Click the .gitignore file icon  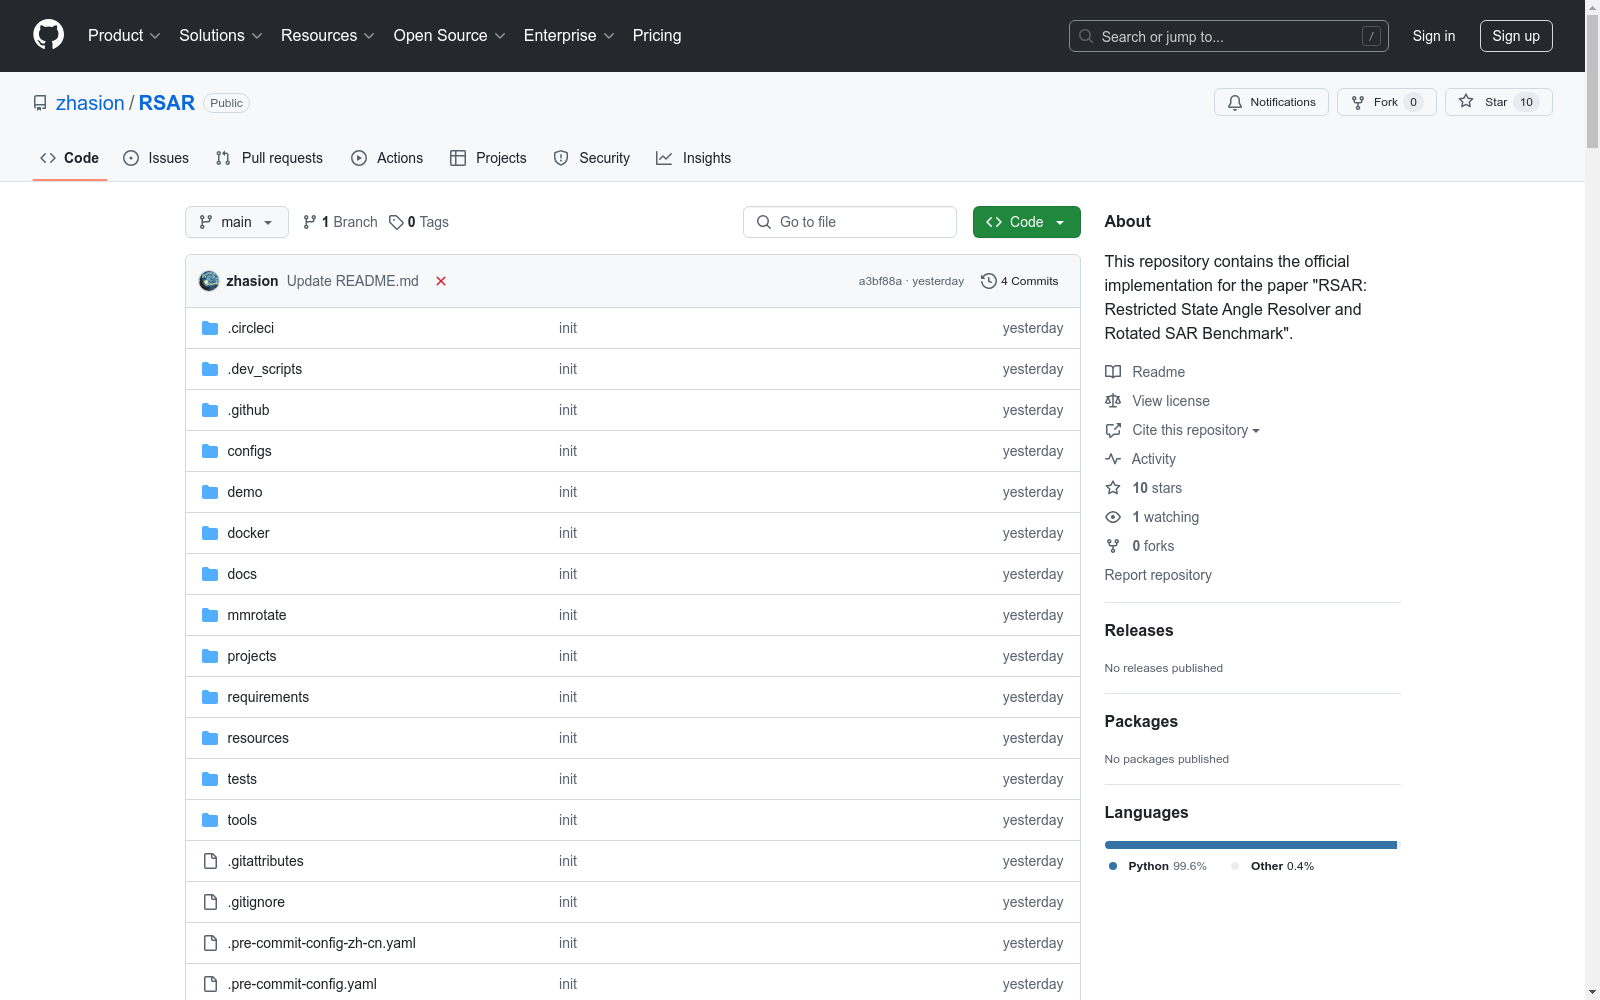coord(210,902)
